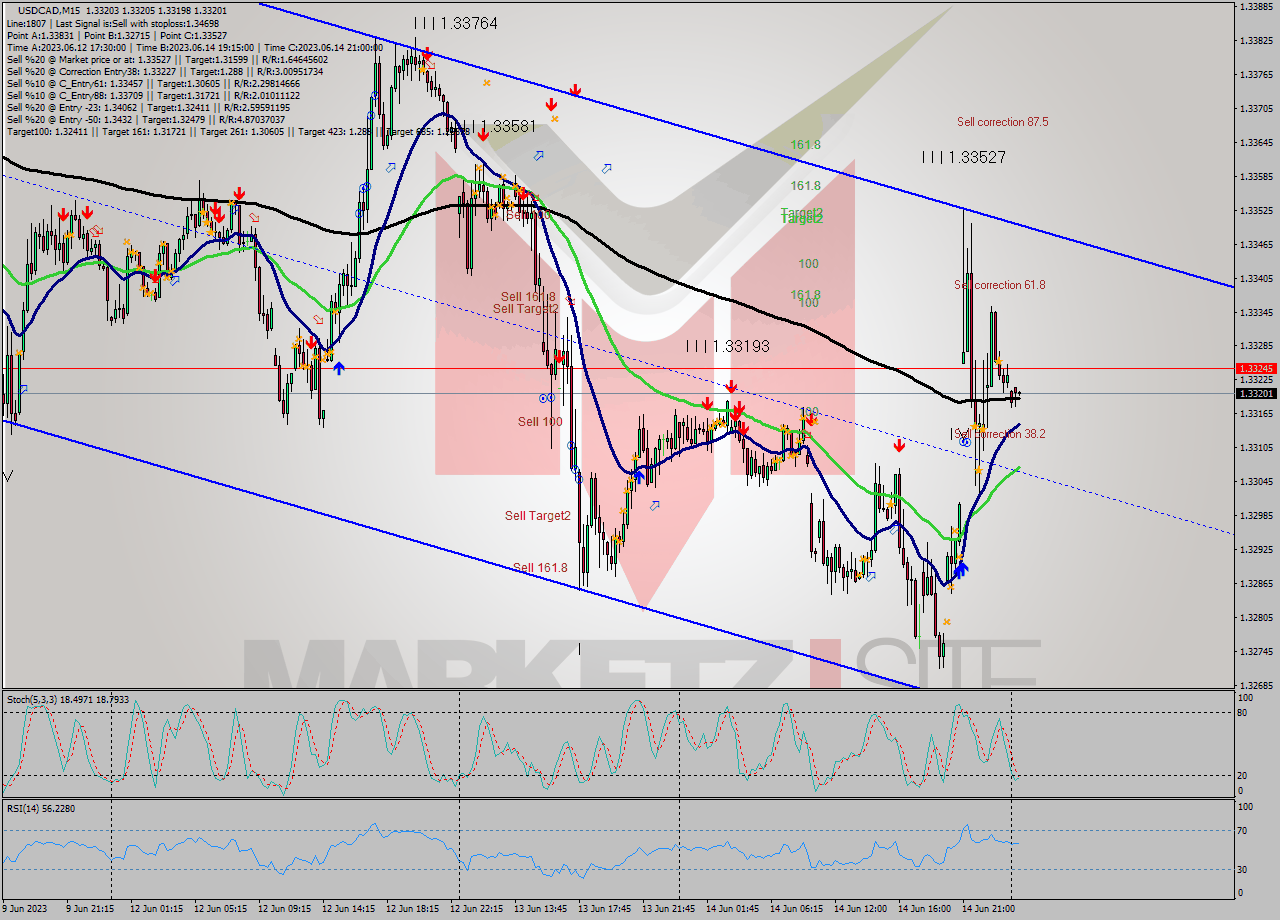Select the '1.33527' swing high label
Image resolution: width=1280 pixels, height=920 pixels.
point(964,157)
